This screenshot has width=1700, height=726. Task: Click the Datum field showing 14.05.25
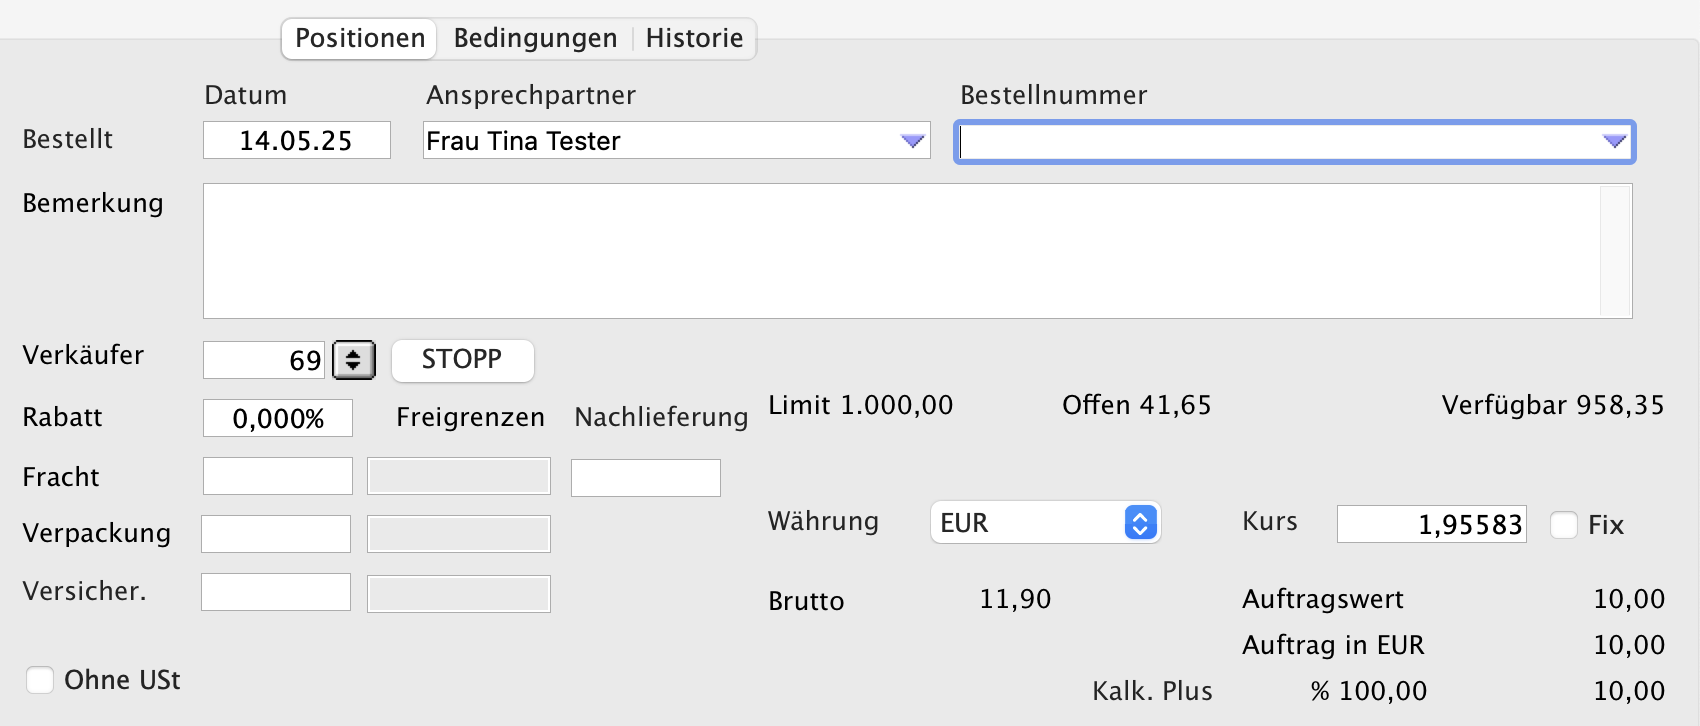pos(296,141)
